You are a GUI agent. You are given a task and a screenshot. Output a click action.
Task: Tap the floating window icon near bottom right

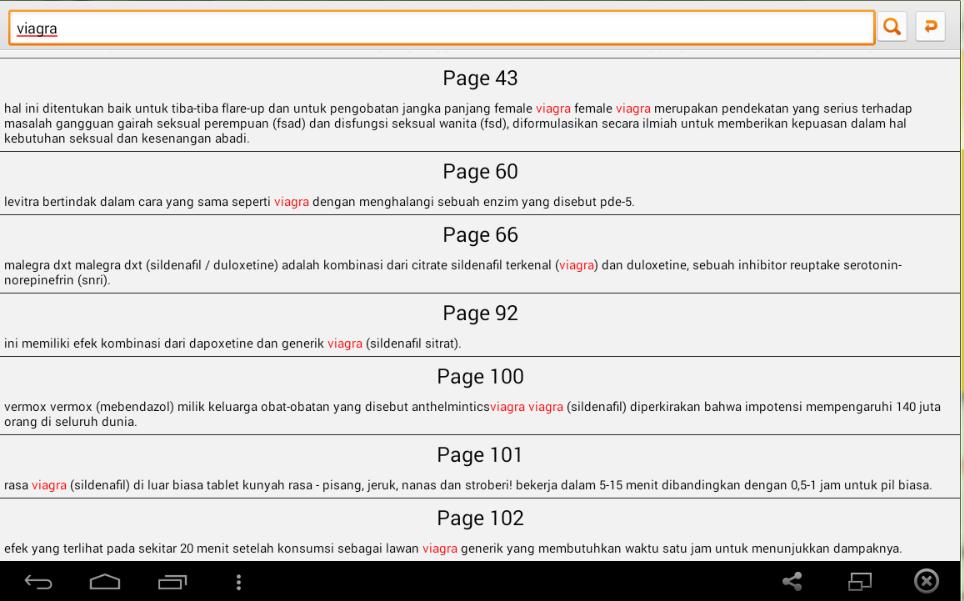(x=860, y=581)
